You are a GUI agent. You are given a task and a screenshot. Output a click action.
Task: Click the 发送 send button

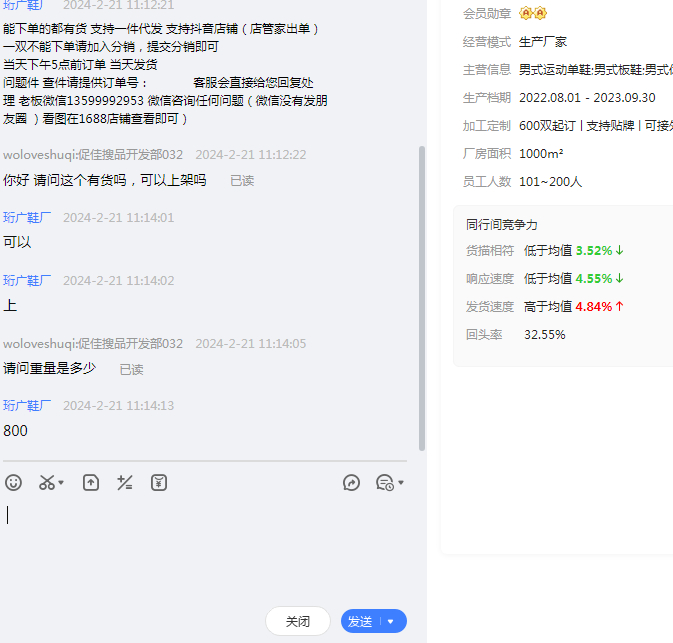pos(360,621)
